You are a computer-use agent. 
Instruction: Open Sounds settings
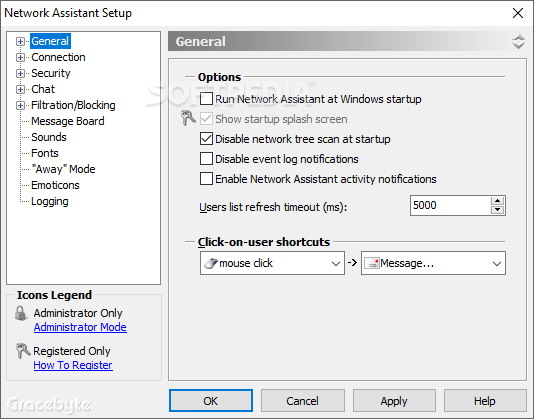(x=49, y=137)
